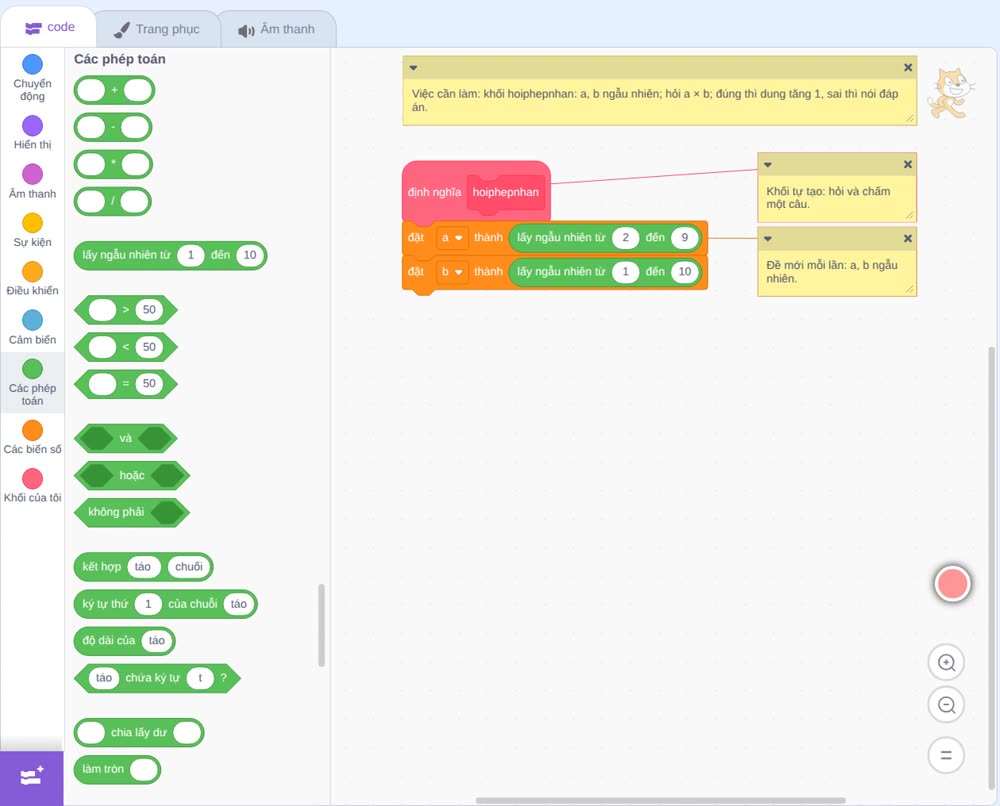This screenshot has width=1000, height=806.
Task: Switch to the code tab
Action: tap(49, 27)
